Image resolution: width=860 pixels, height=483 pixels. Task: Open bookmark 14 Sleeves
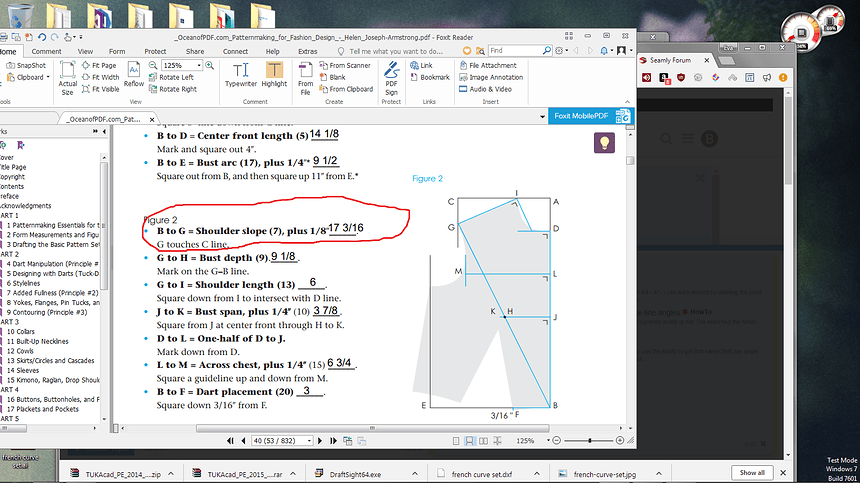23,371
